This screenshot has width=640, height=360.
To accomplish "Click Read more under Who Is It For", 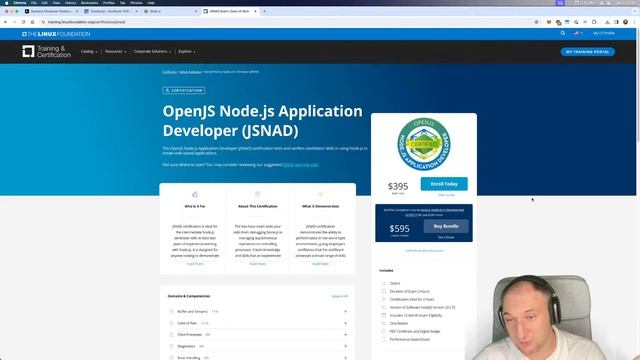I will tap(195, 264).
